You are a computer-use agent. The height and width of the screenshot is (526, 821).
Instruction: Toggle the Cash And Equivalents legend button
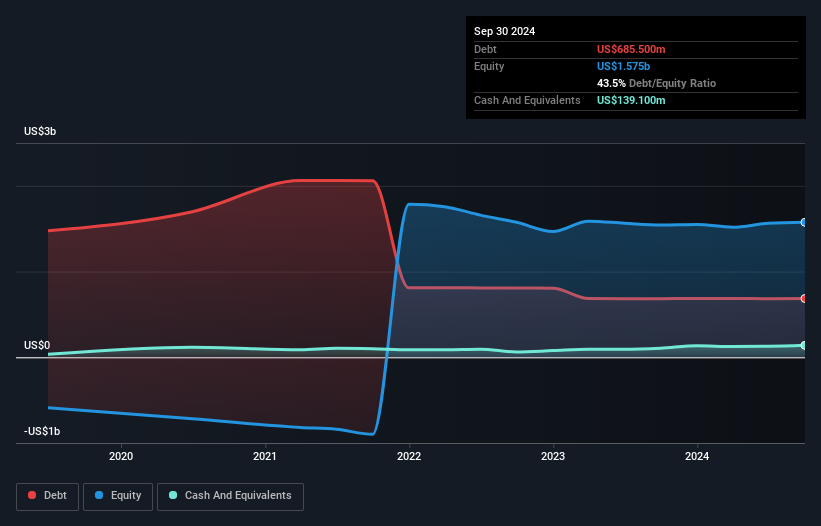coord(230,496)
